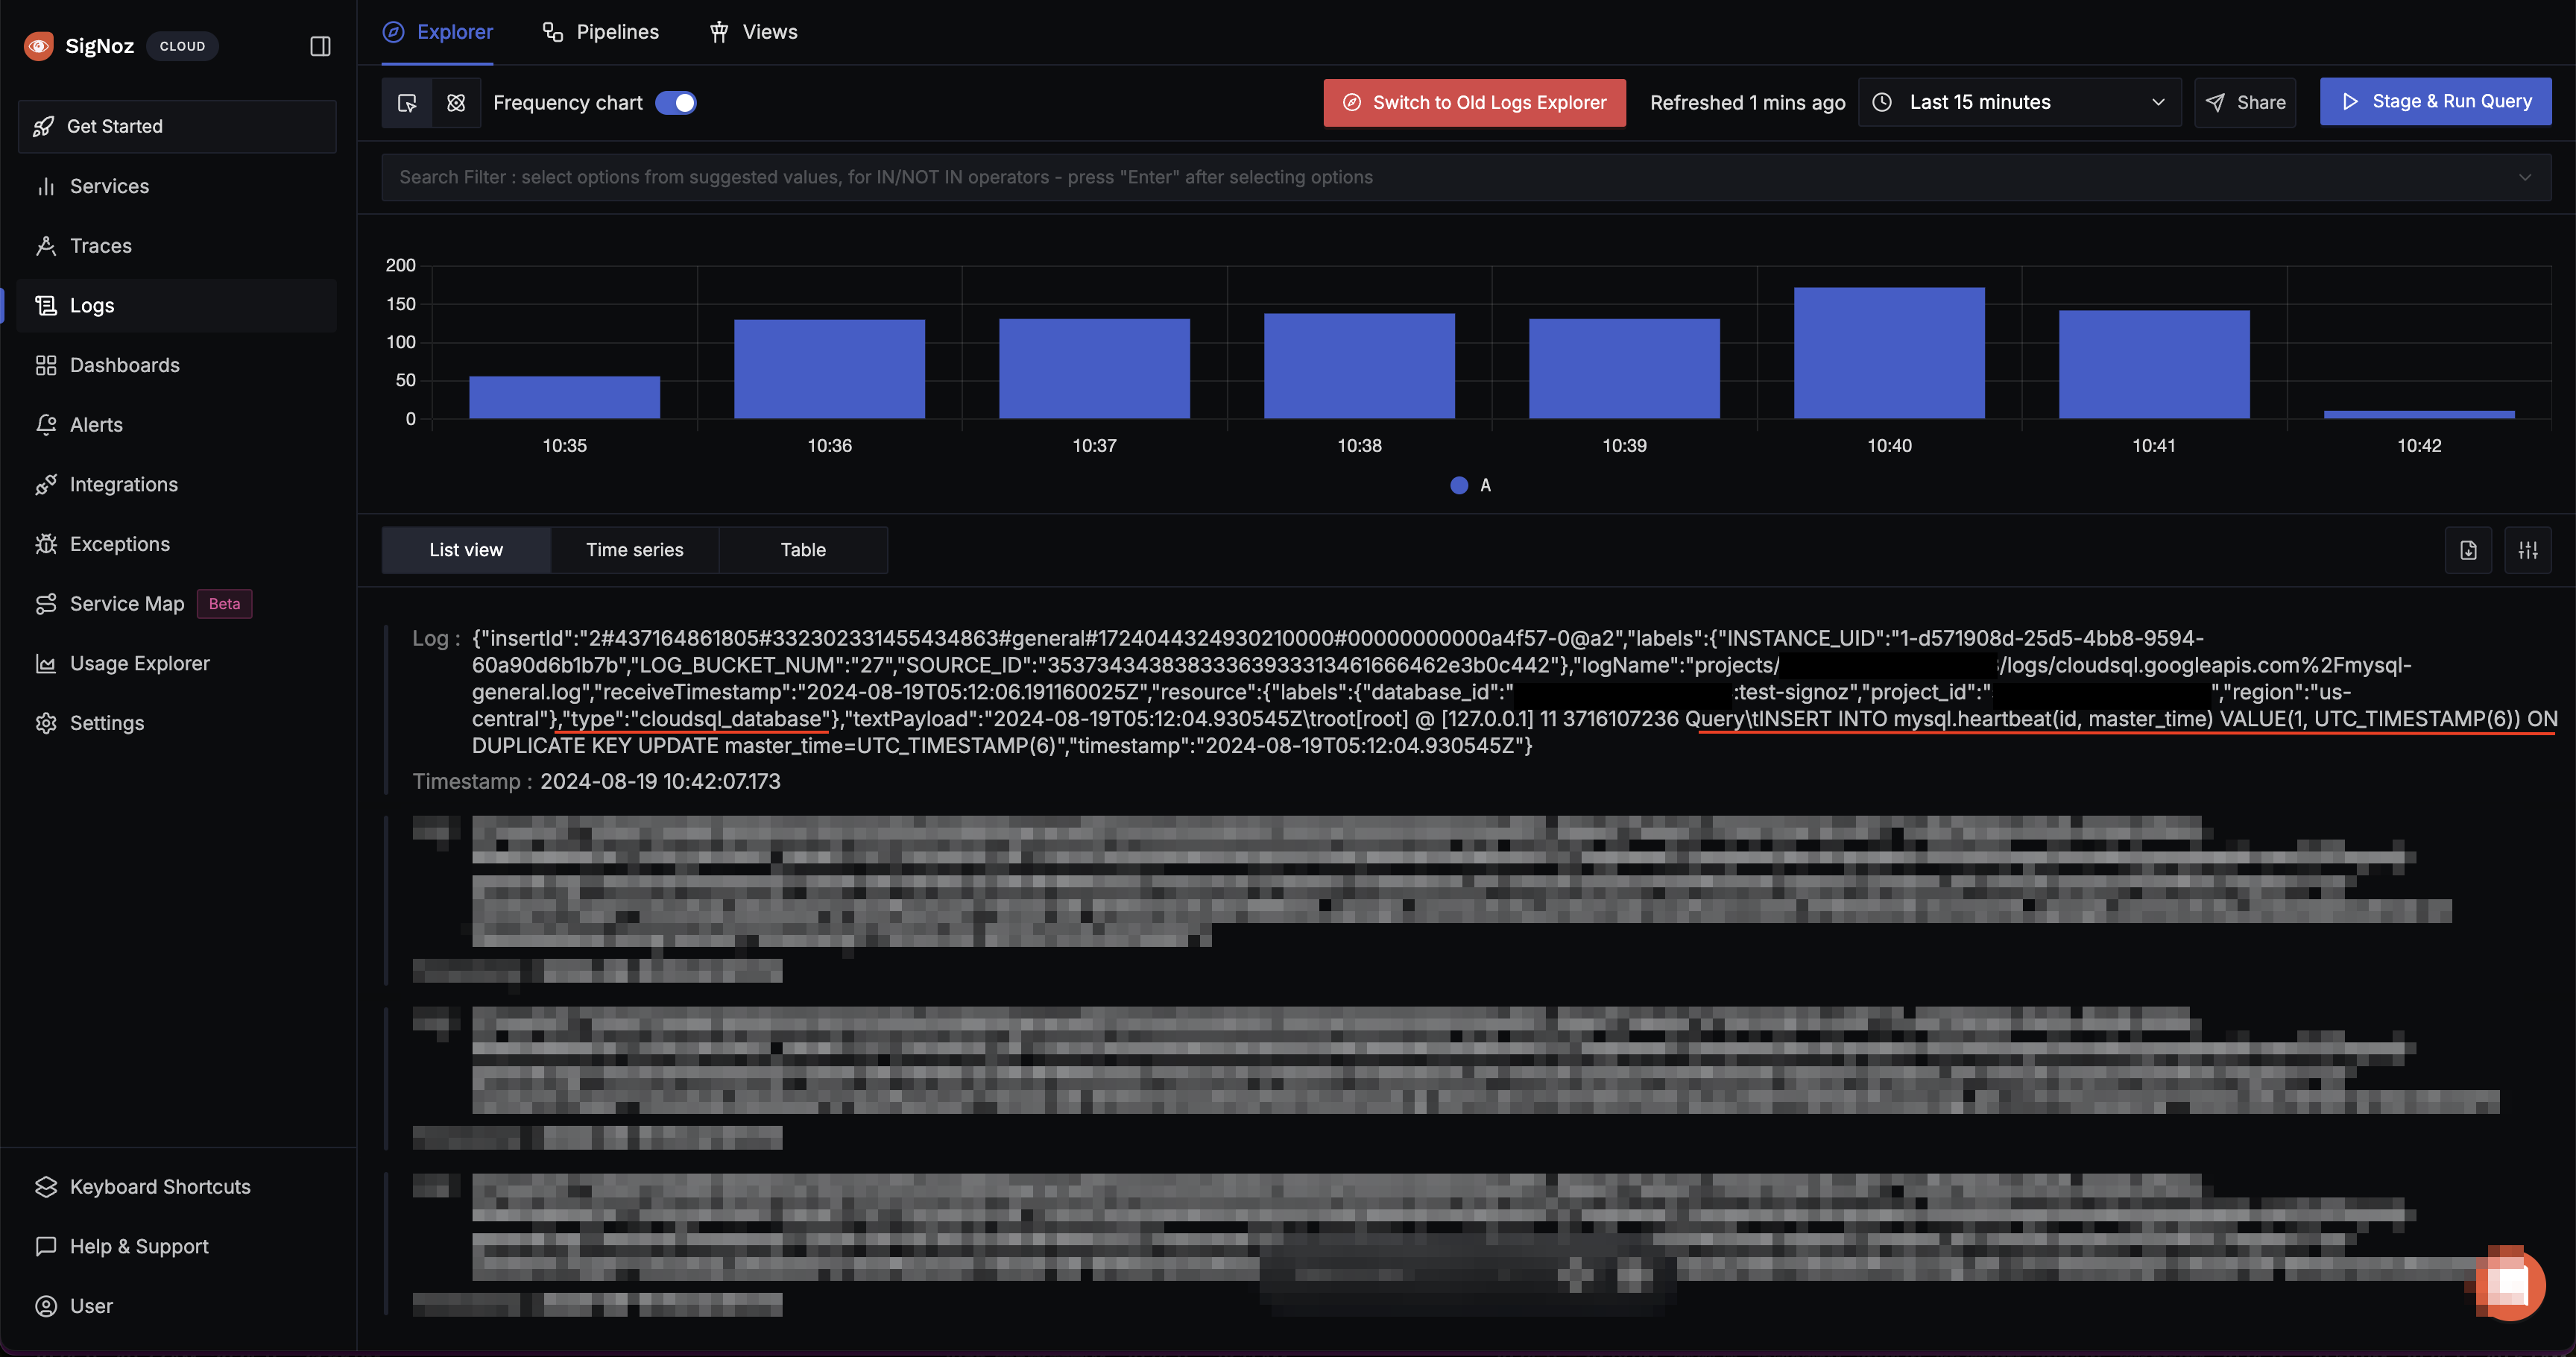Click the CLOUD badge

182,46
